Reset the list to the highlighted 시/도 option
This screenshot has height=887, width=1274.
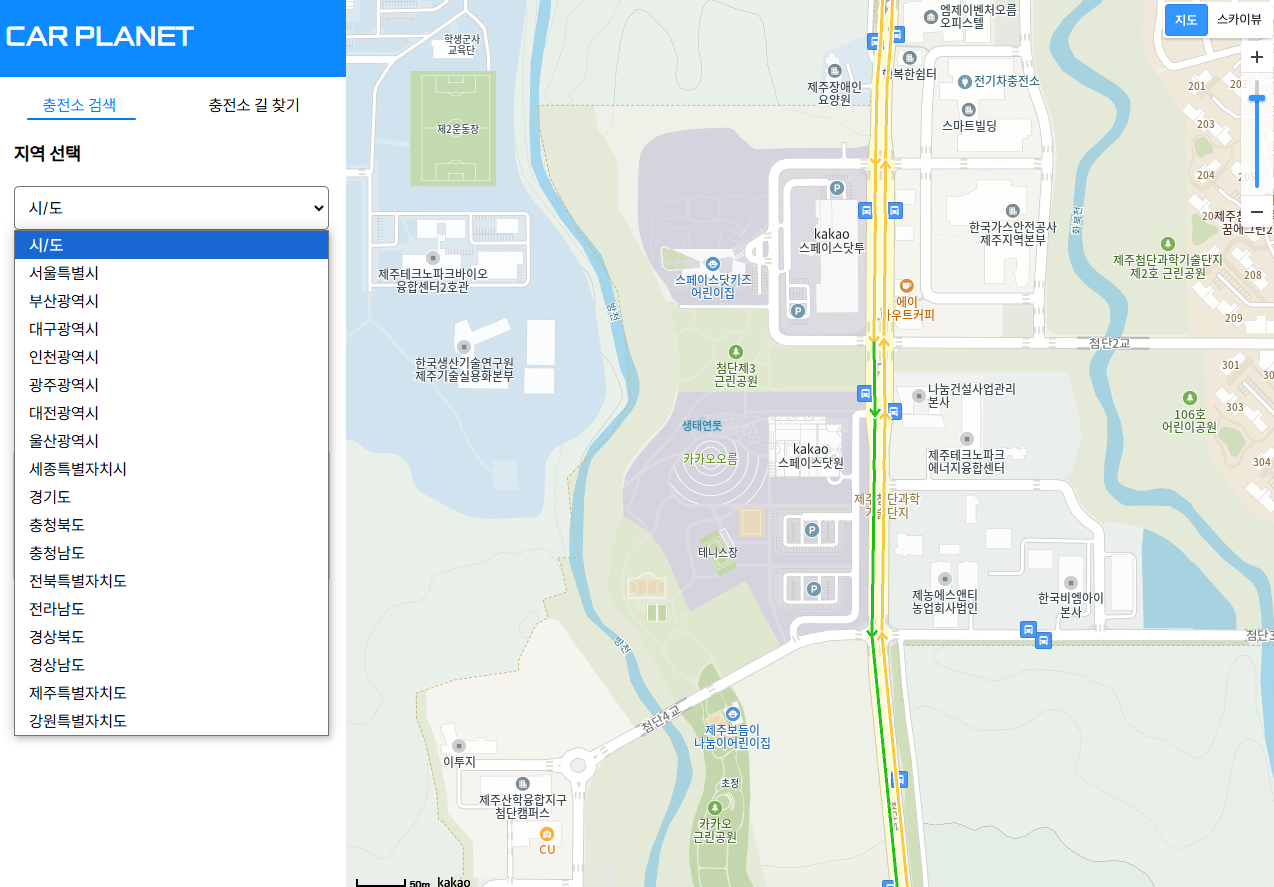[x=171, y=245]
